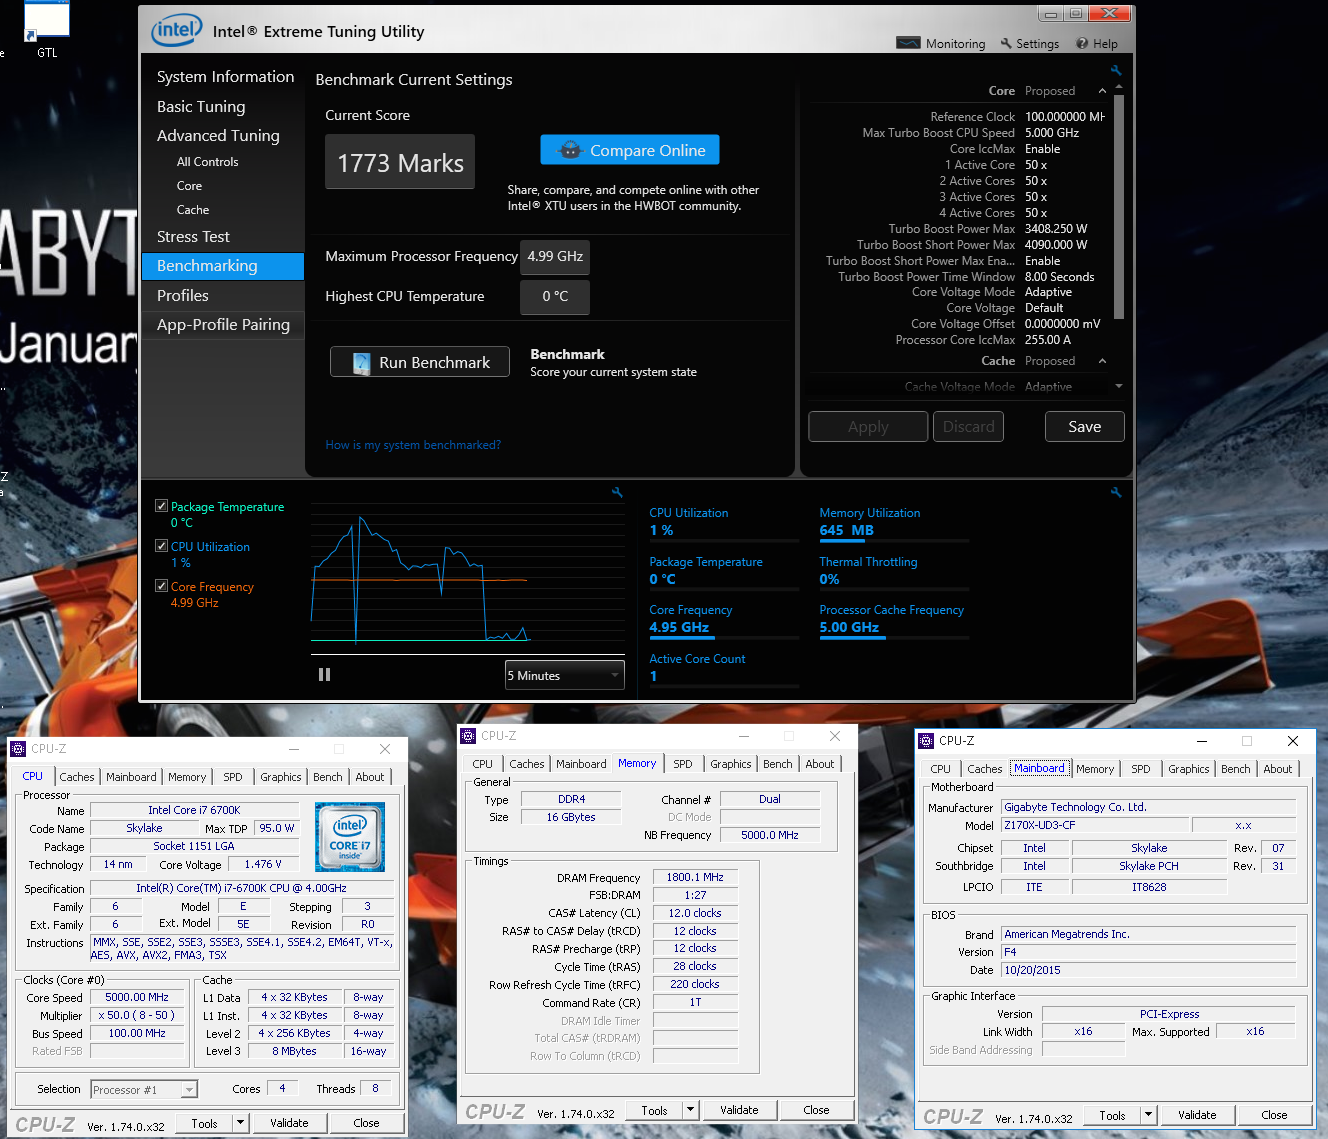Click scroll-down arrow of settings panel
This screenshot has width=1328, height=1139.
[1118, 386]
